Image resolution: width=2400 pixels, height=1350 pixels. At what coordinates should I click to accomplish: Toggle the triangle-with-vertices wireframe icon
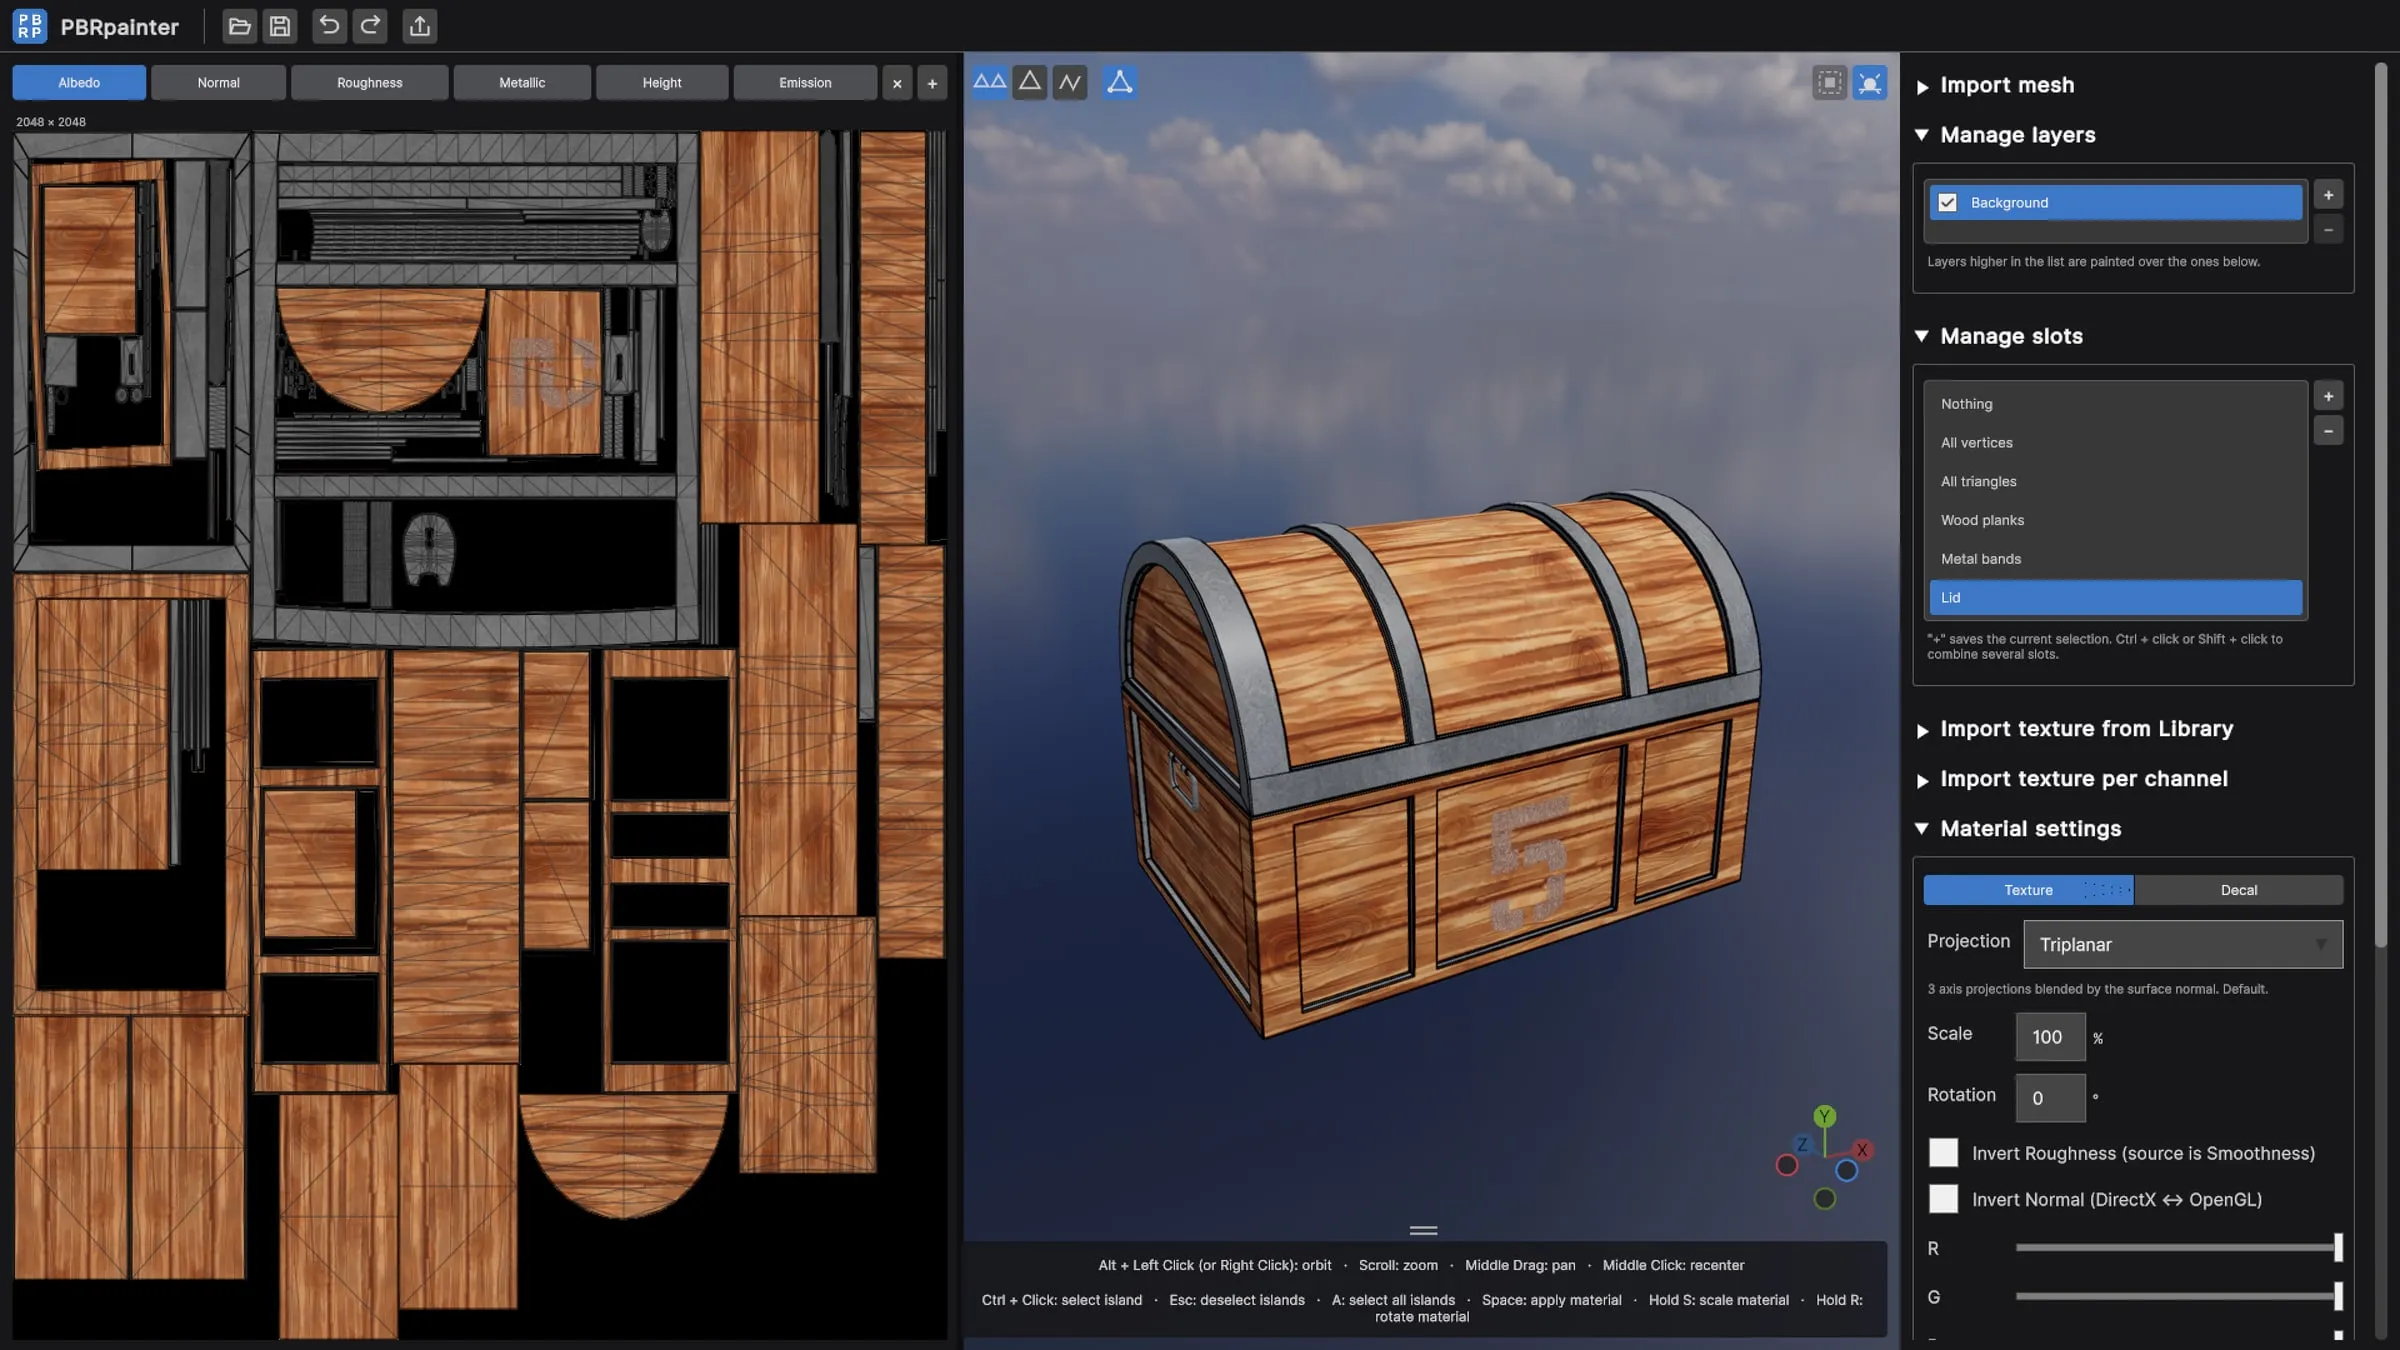click(1120, 82)
